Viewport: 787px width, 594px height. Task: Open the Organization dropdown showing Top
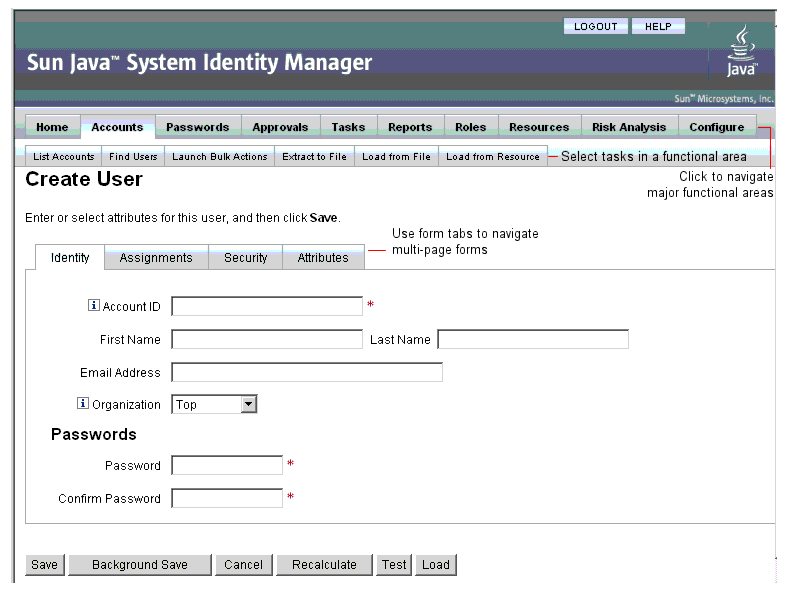coord(214,404)
